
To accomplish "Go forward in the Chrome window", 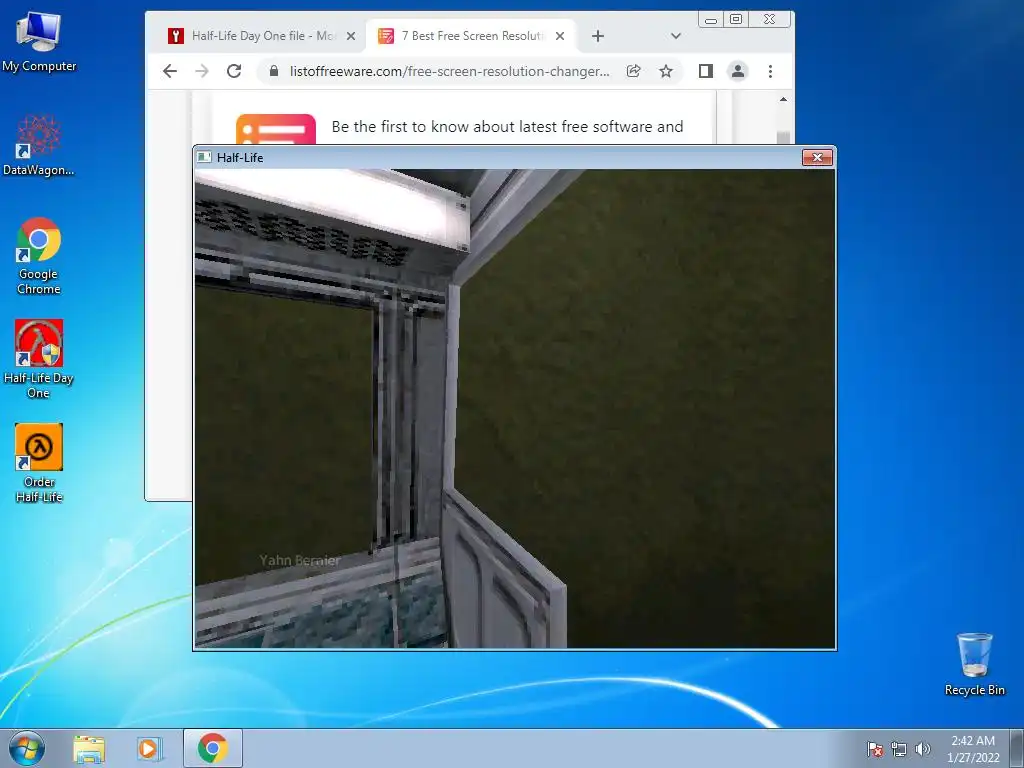I will click(x=202, y=71).
